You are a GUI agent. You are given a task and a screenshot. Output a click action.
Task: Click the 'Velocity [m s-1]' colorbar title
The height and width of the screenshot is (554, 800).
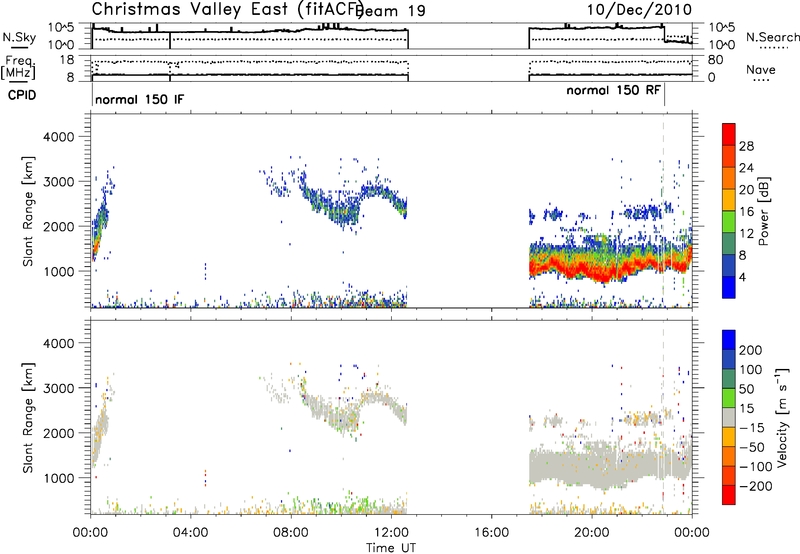[781, 417]
